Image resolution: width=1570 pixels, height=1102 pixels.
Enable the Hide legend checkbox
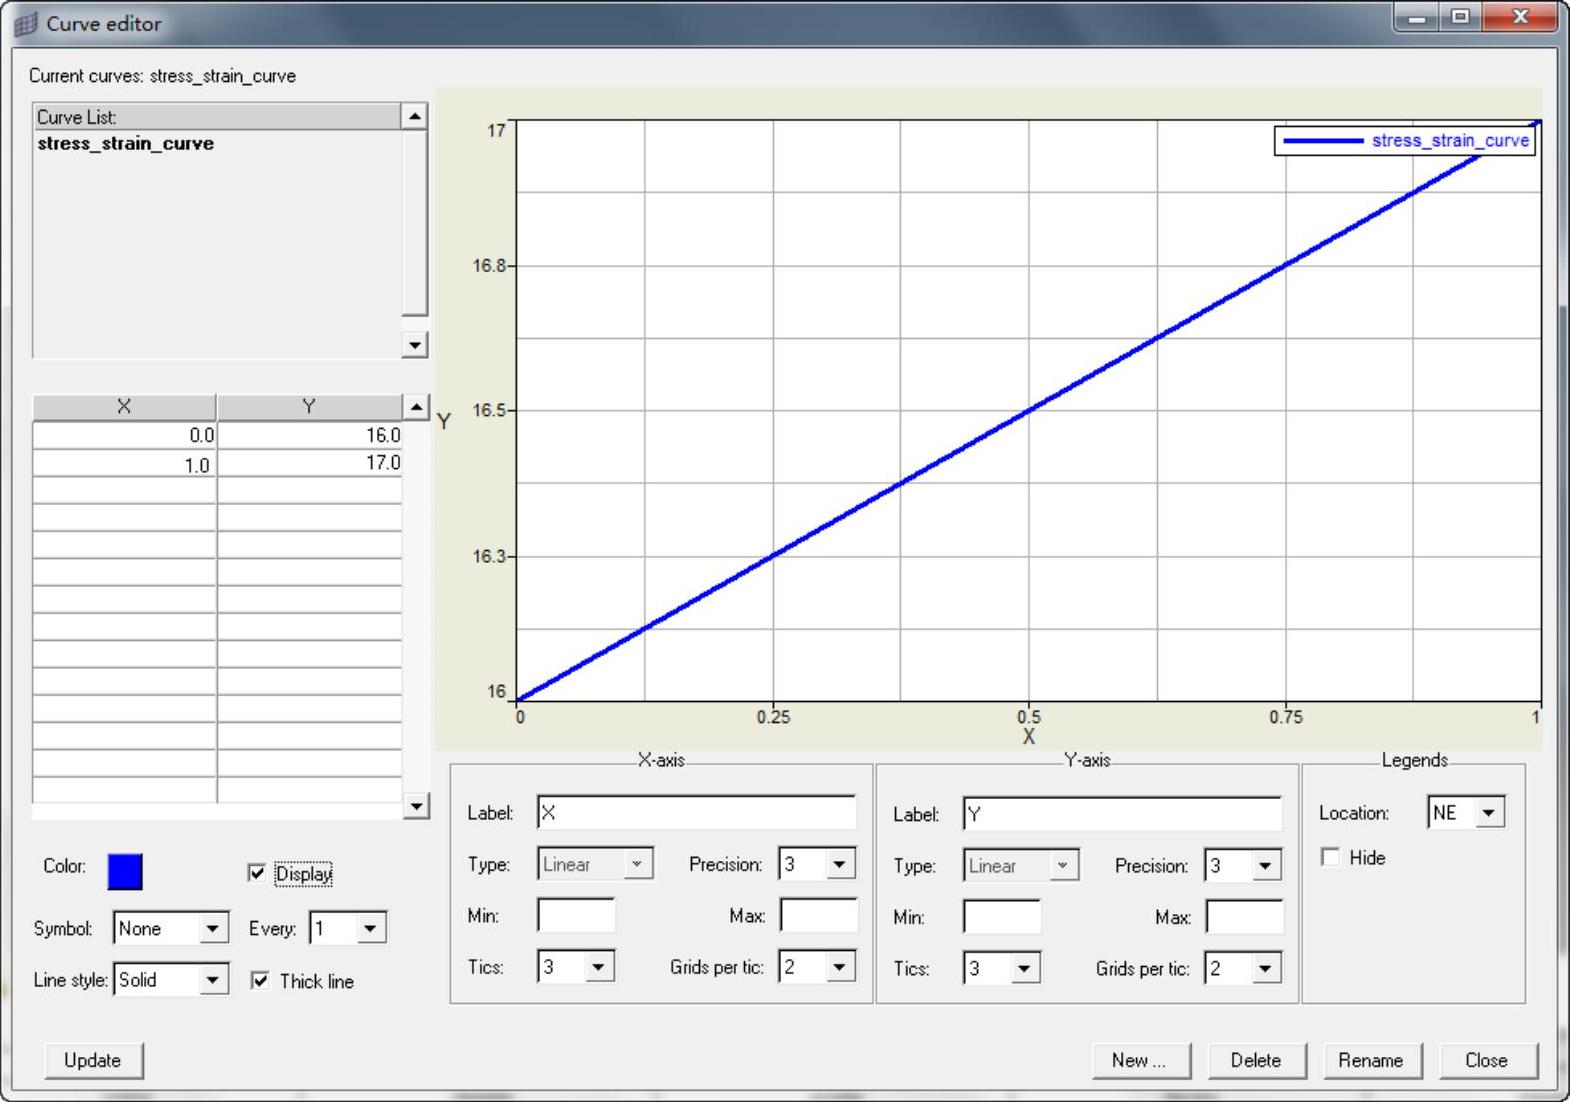[1331, 857]
